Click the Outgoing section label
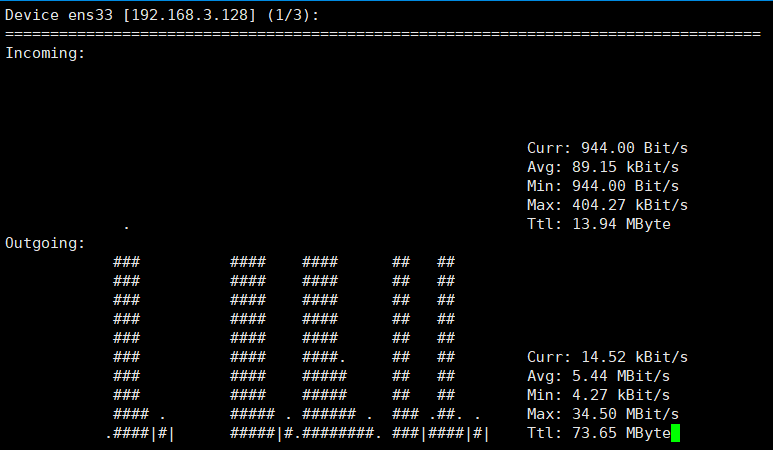The width and height of the screenshot is (773, 450). tap(45, 243)
